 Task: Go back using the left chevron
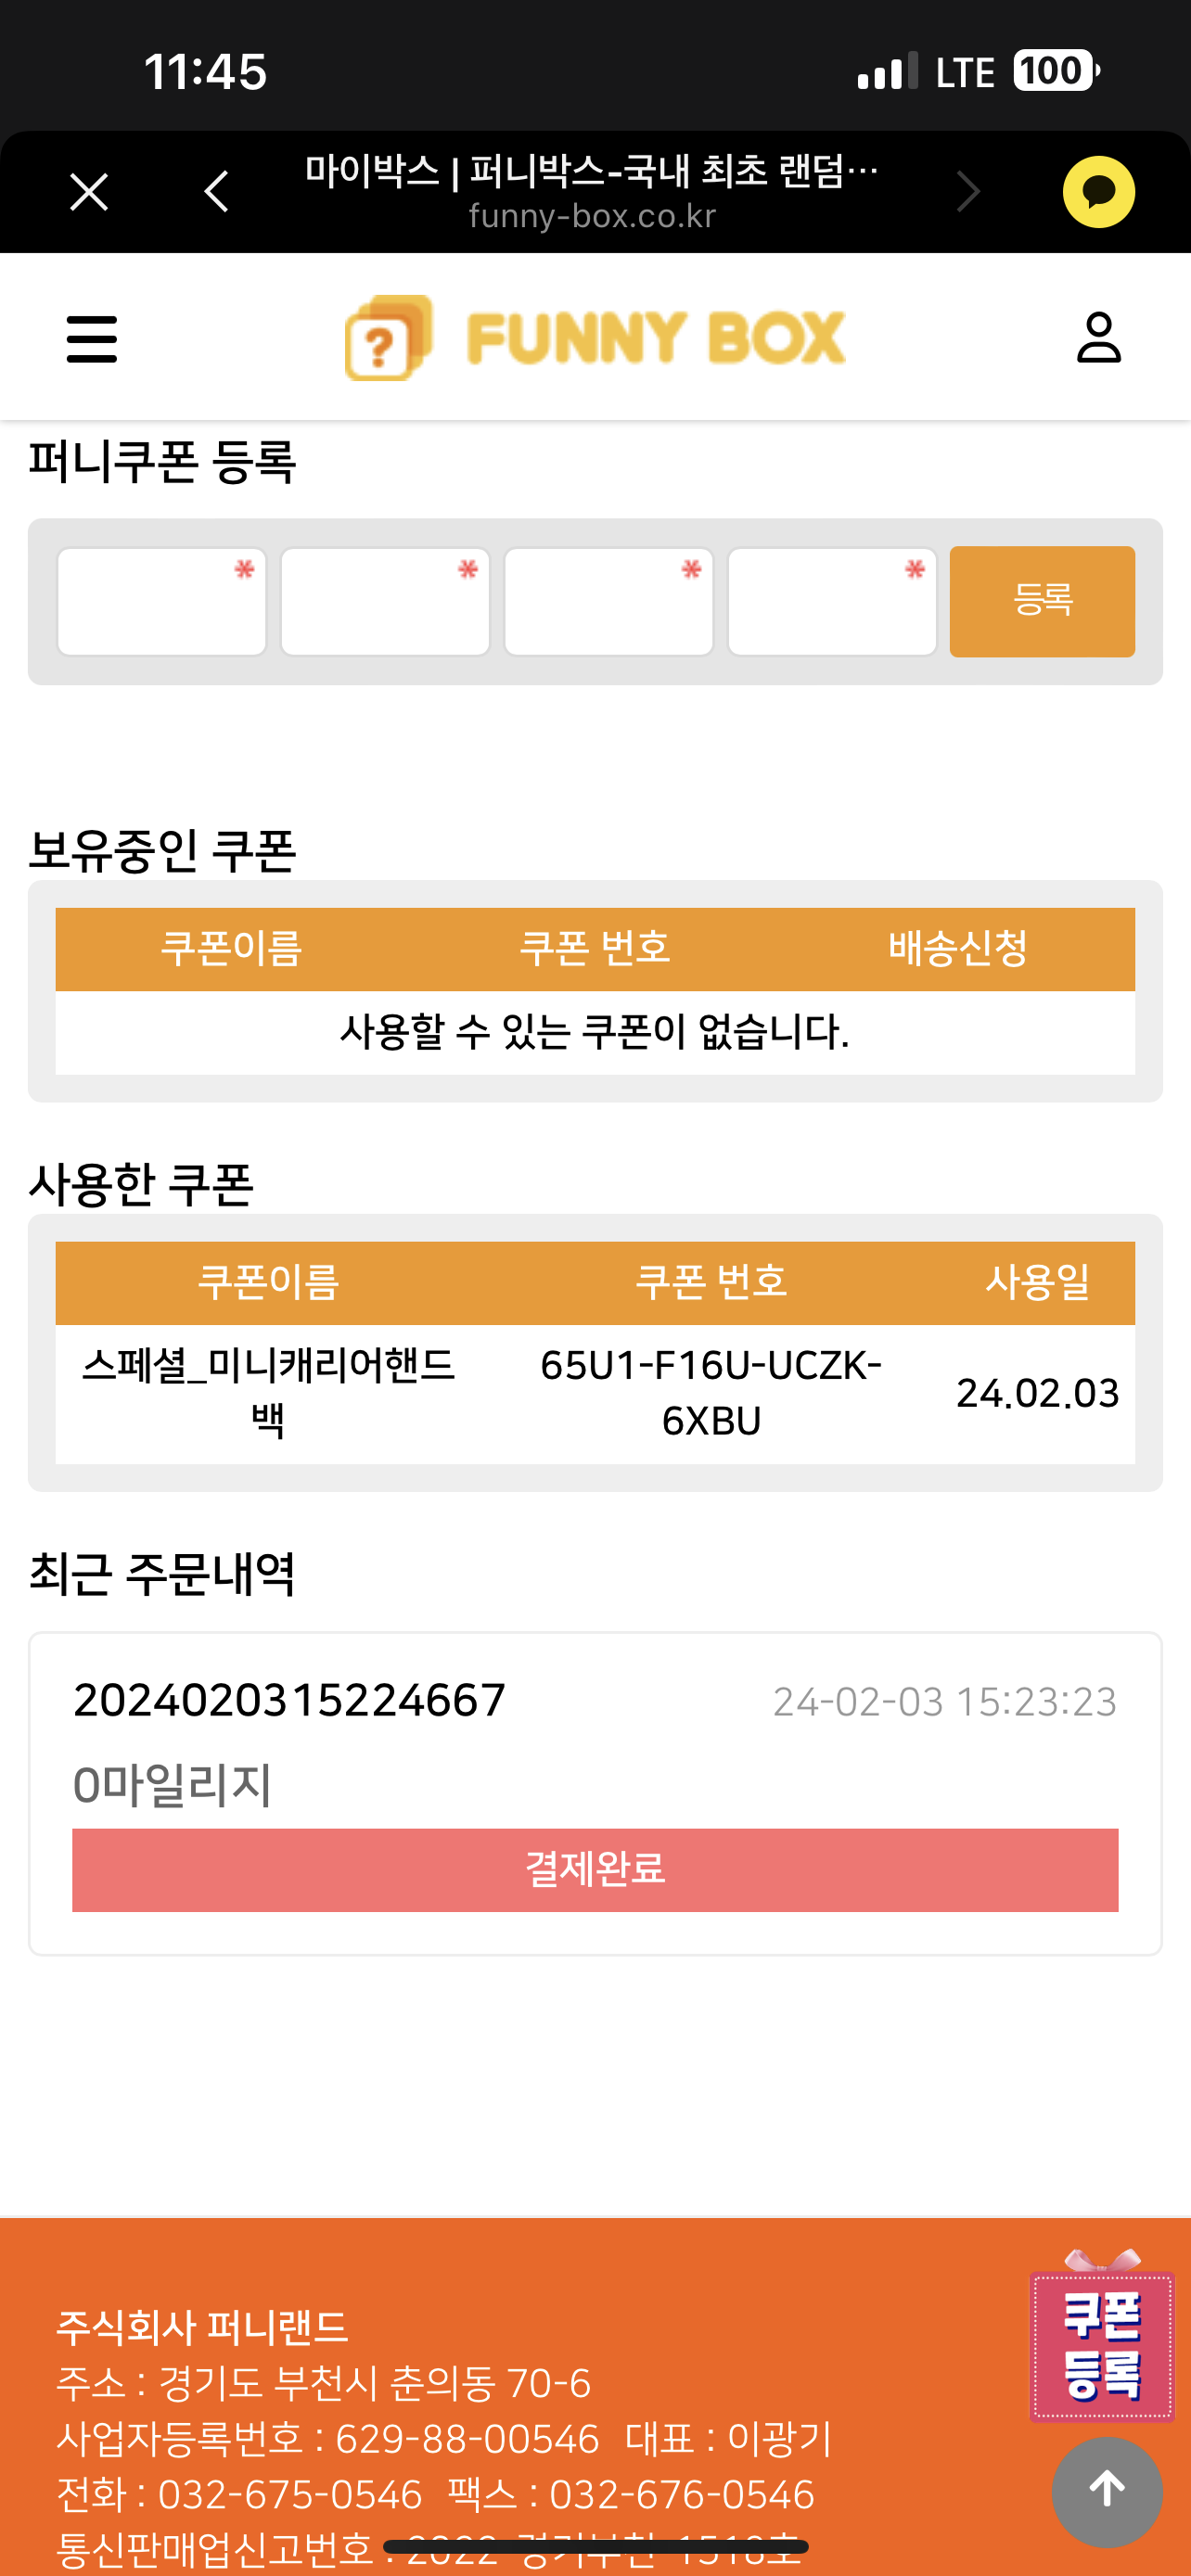click(216, 192)
